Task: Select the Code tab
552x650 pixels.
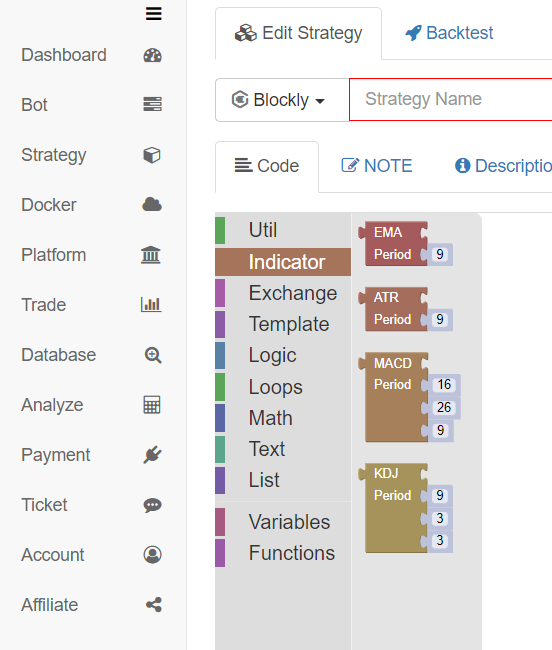Action: [267, 167]
